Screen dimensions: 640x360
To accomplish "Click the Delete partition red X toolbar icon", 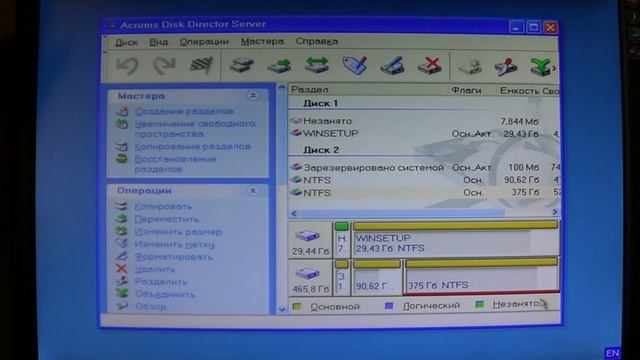I will (x=430, y=65).
